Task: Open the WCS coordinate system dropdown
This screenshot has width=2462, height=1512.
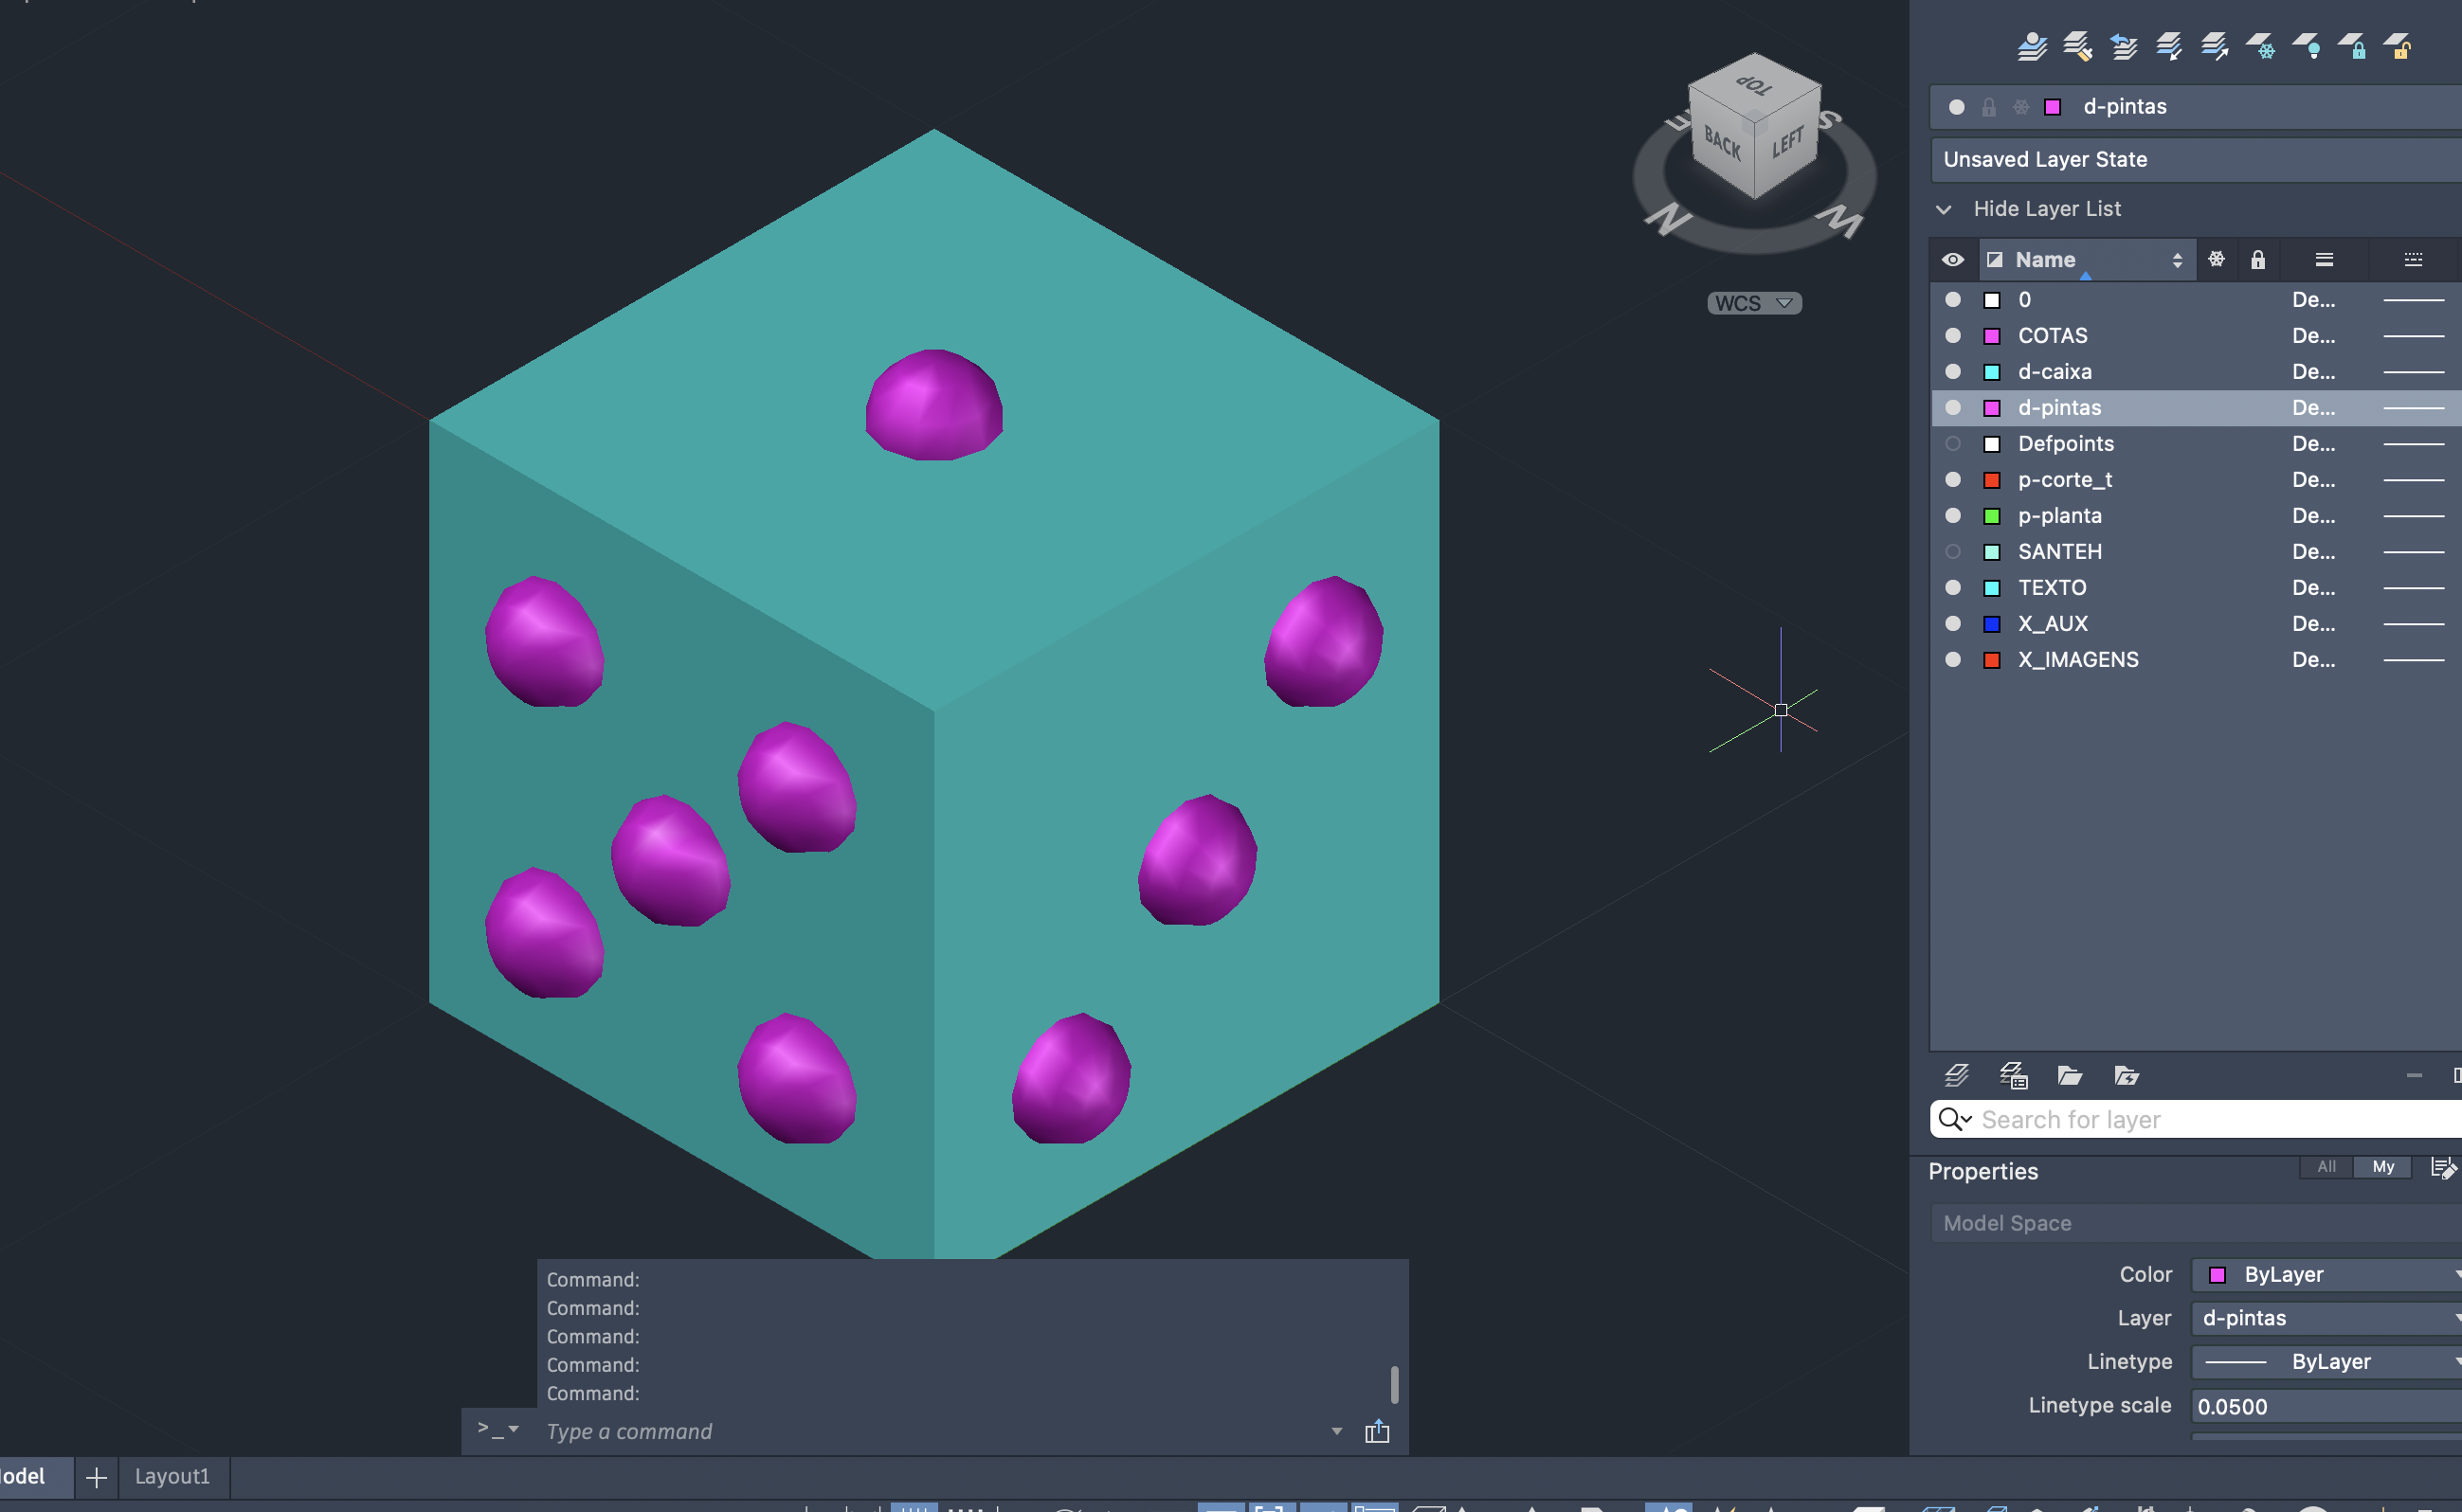Action: point(1754,303)
